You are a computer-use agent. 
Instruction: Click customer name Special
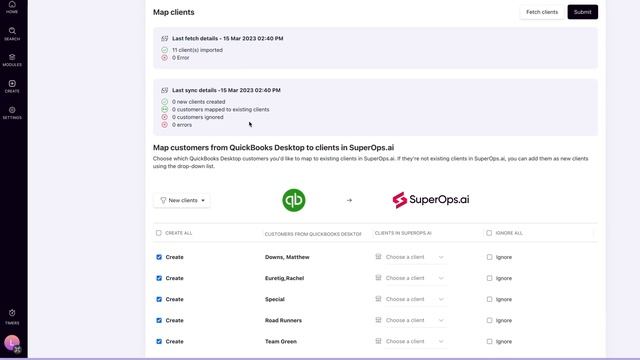point(275,299)
